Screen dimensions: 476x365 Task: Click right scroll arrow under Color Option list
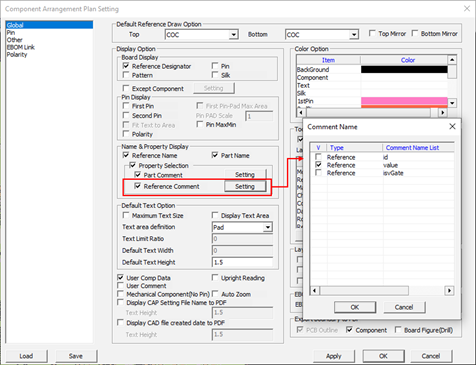(442, 112)
